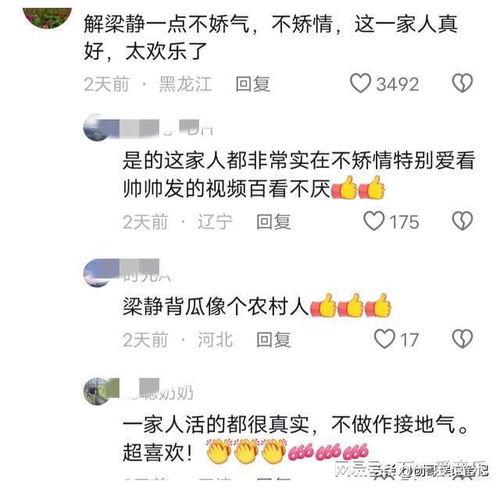The width and height of the screenshot is (500, 488).
Task: Tap 回复 under the 河北 comment
Action: tap(273, 340)
